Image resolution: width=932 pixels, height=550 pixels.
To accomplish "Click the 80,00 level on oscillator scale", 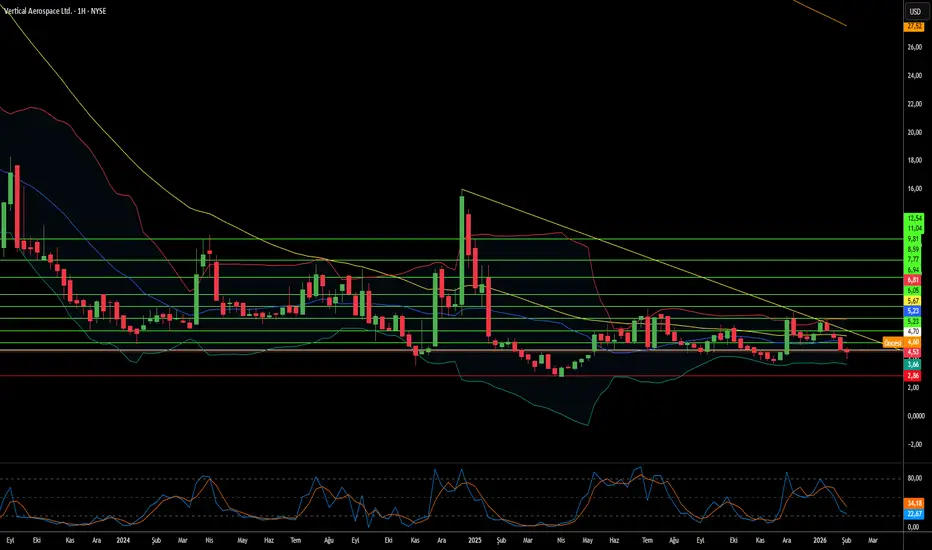I will click(x=914, y=479).
